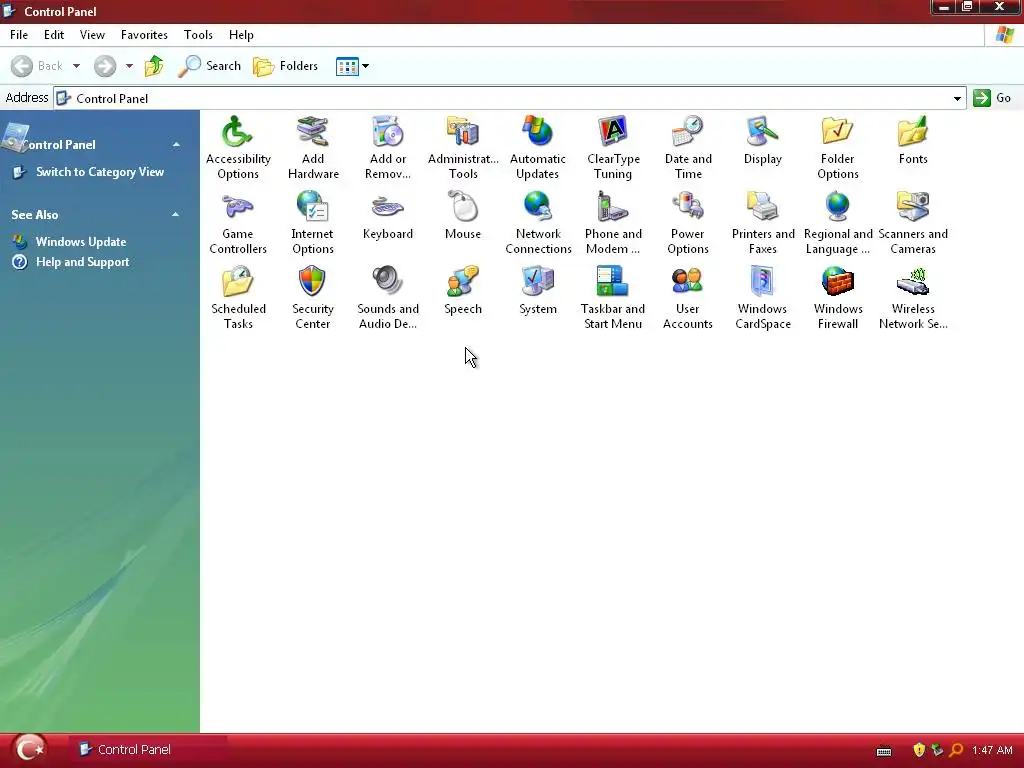Open Phone and Modem Options

point(613,223)
